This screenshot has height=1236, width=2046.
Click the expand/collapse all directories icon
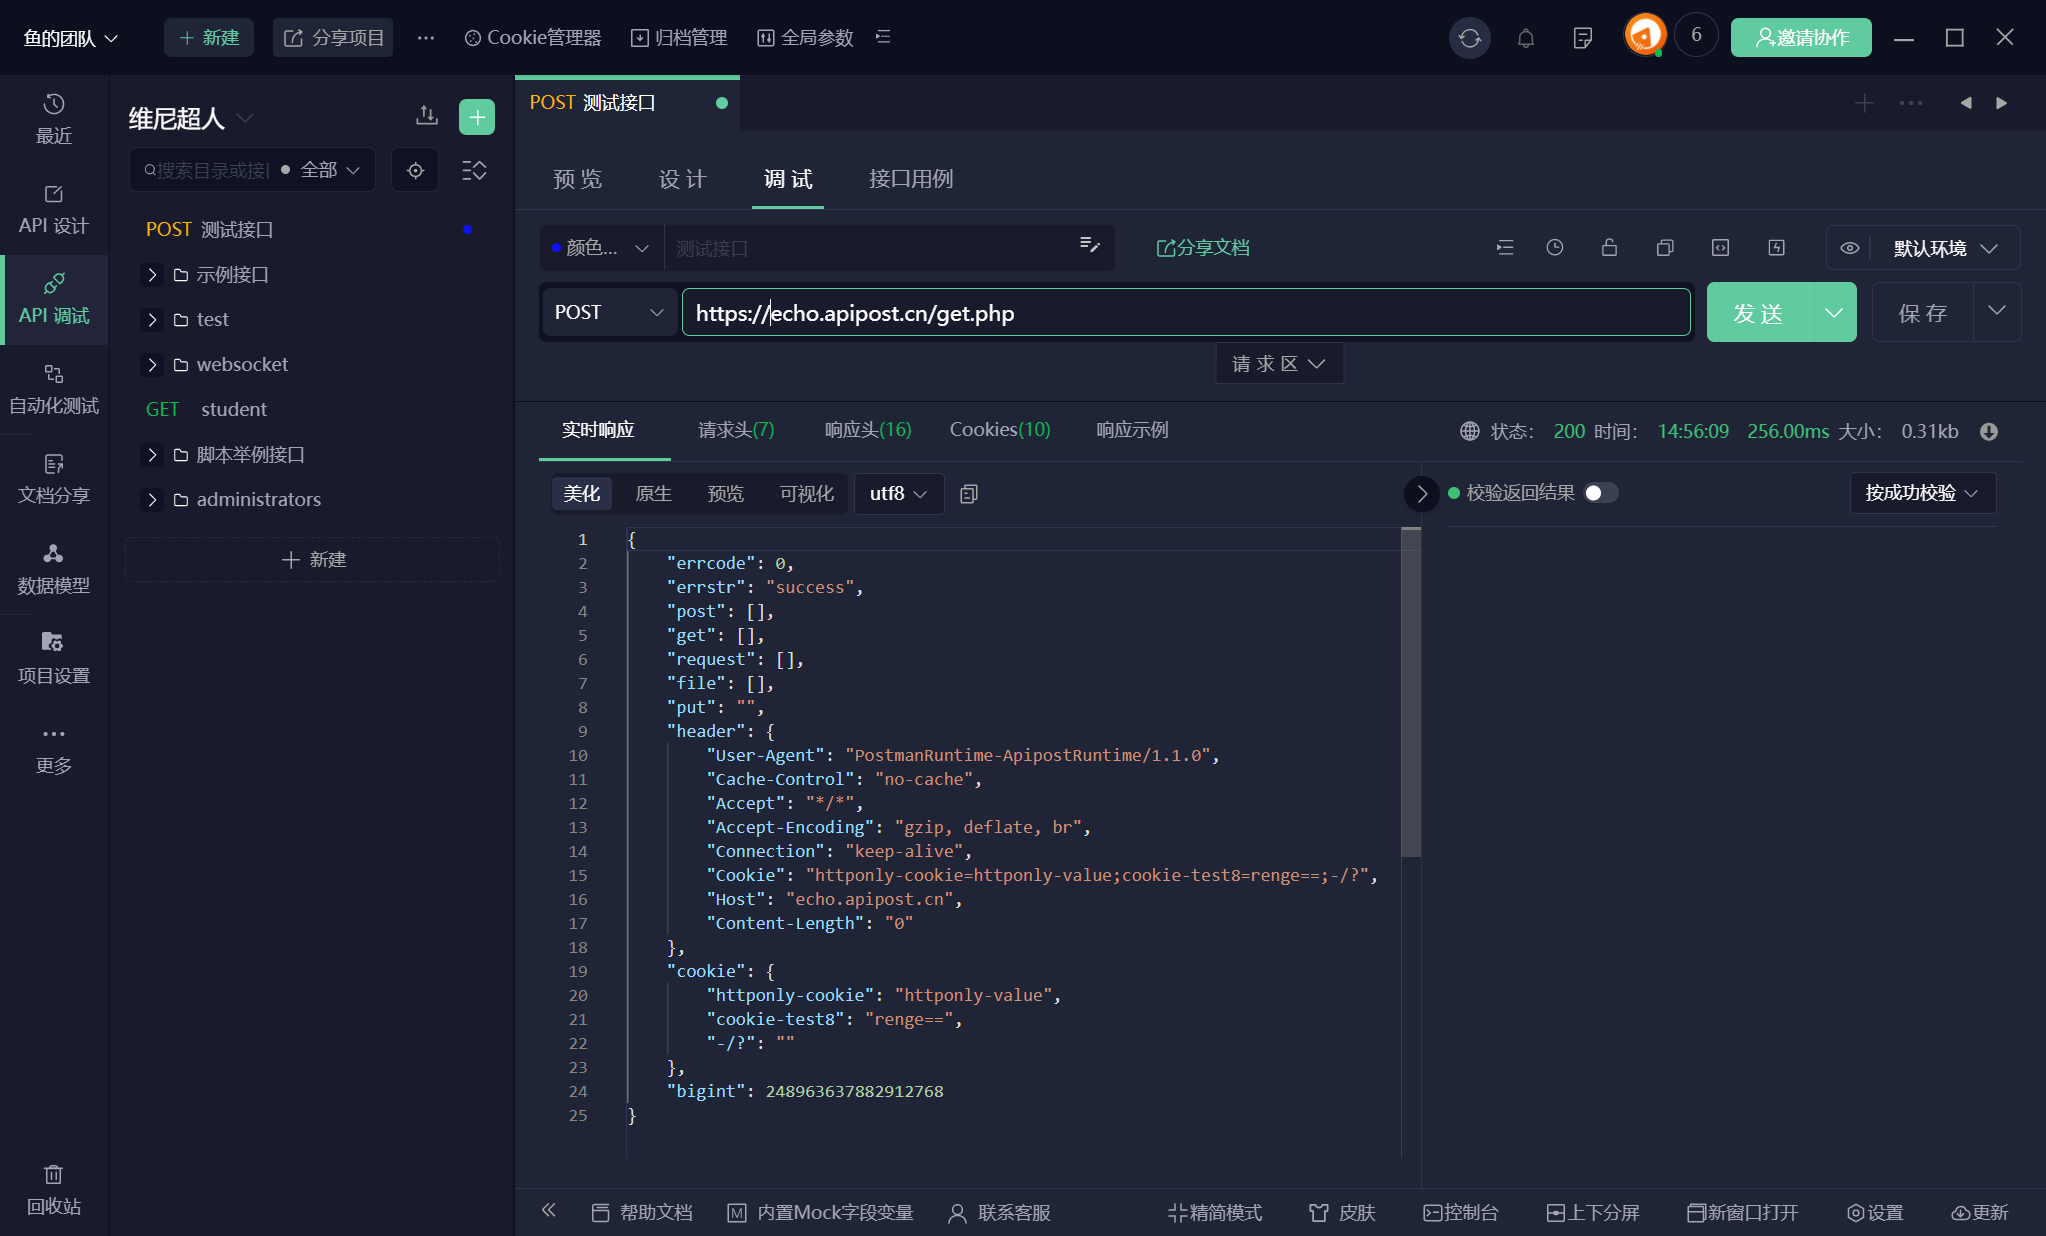pos(474,170)
